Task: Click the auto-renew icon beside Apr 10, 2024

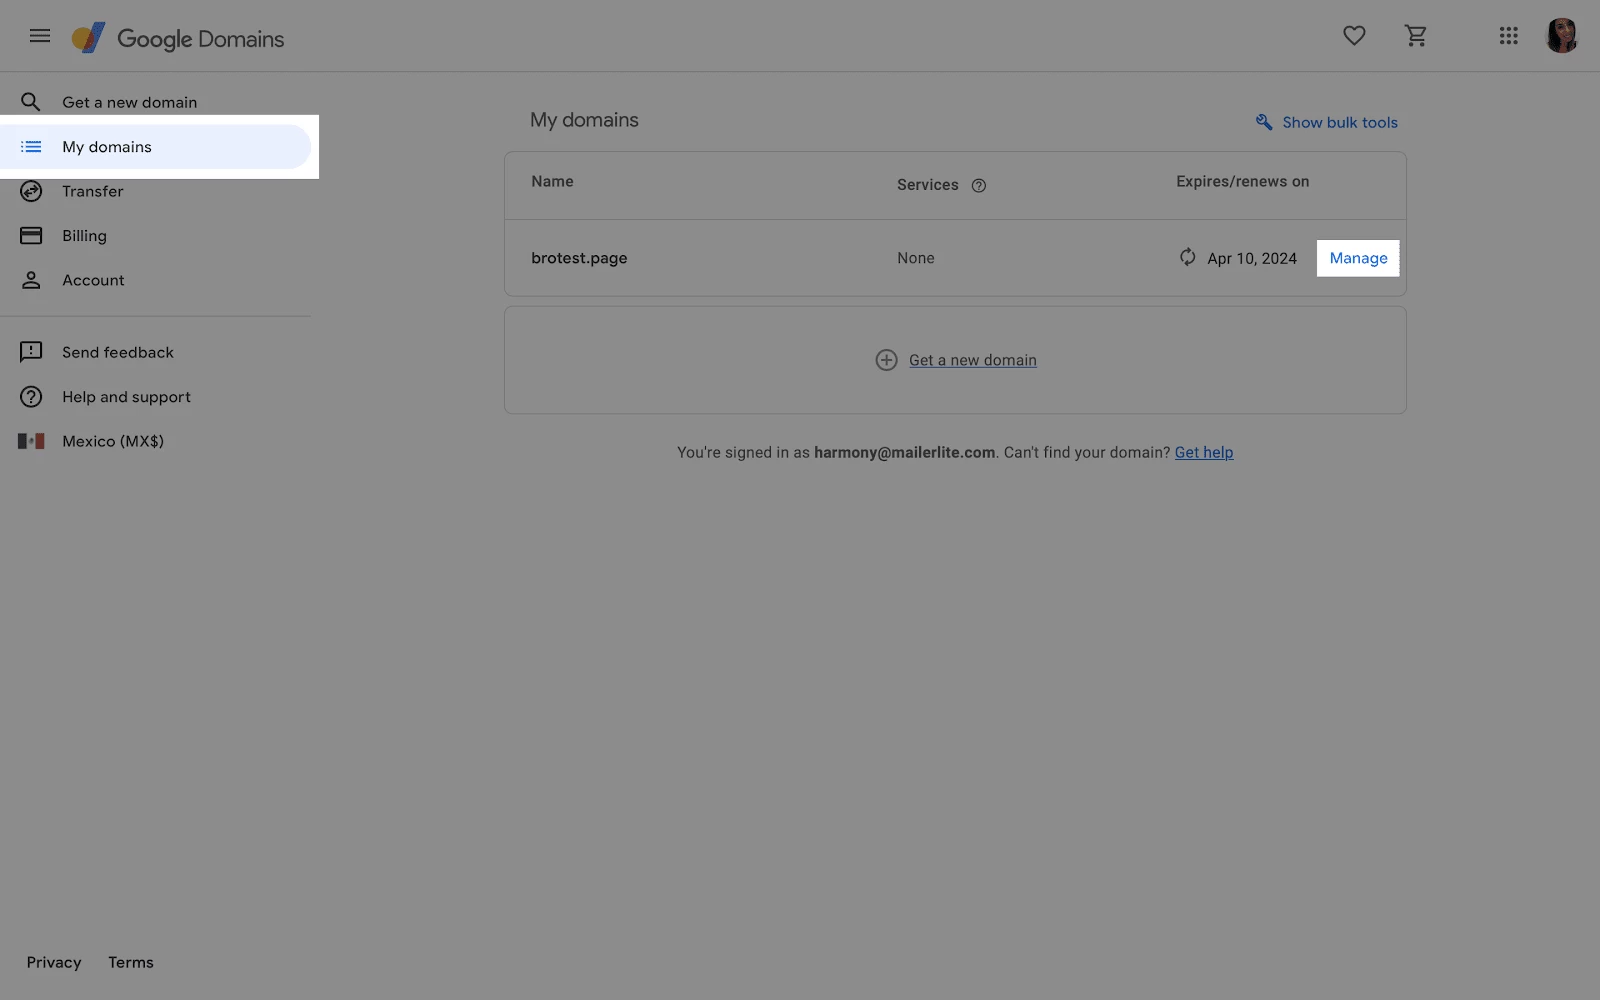Action: [x=1187, y=257]
